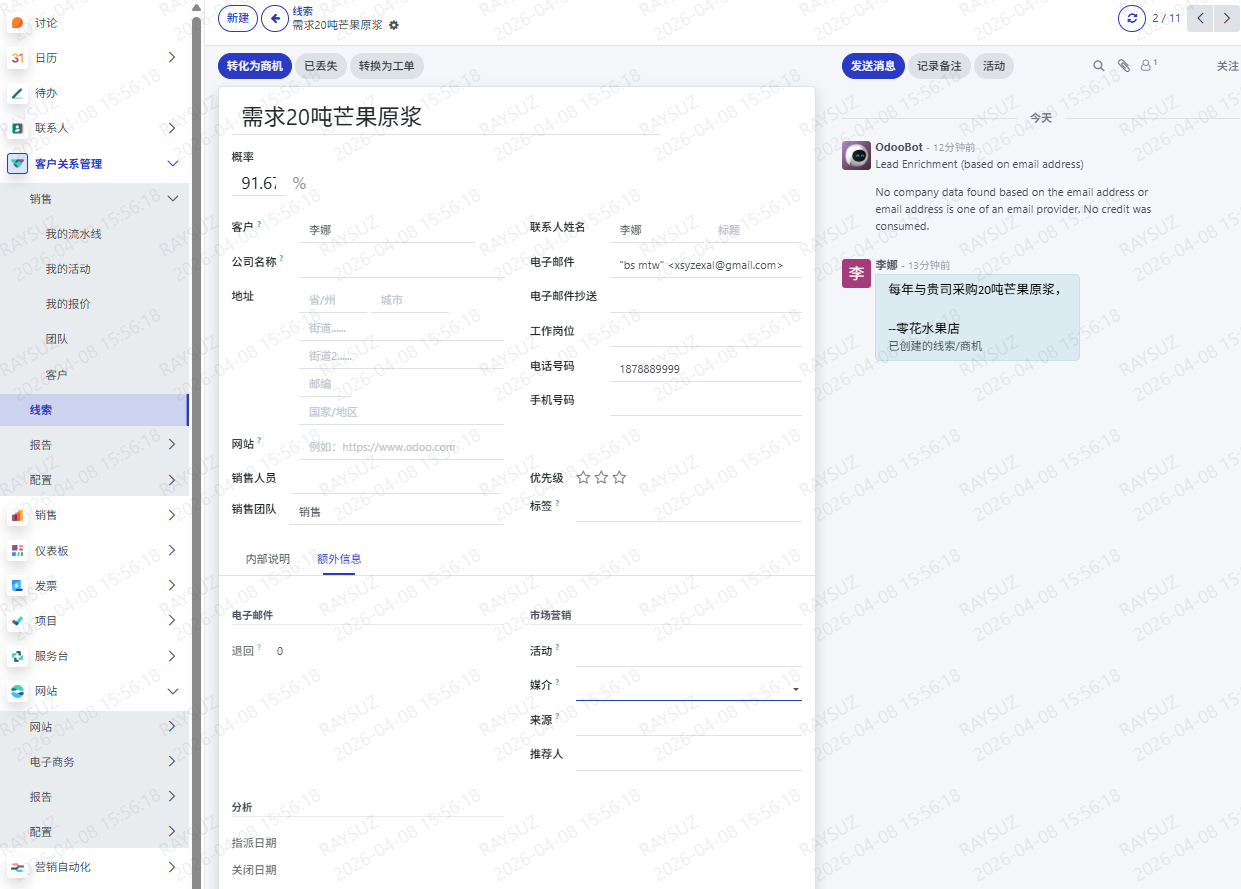Viewport: 1241px width, 889px height.
Task: Click the paperclip attachments icon
Action: tap(1123, 66)
